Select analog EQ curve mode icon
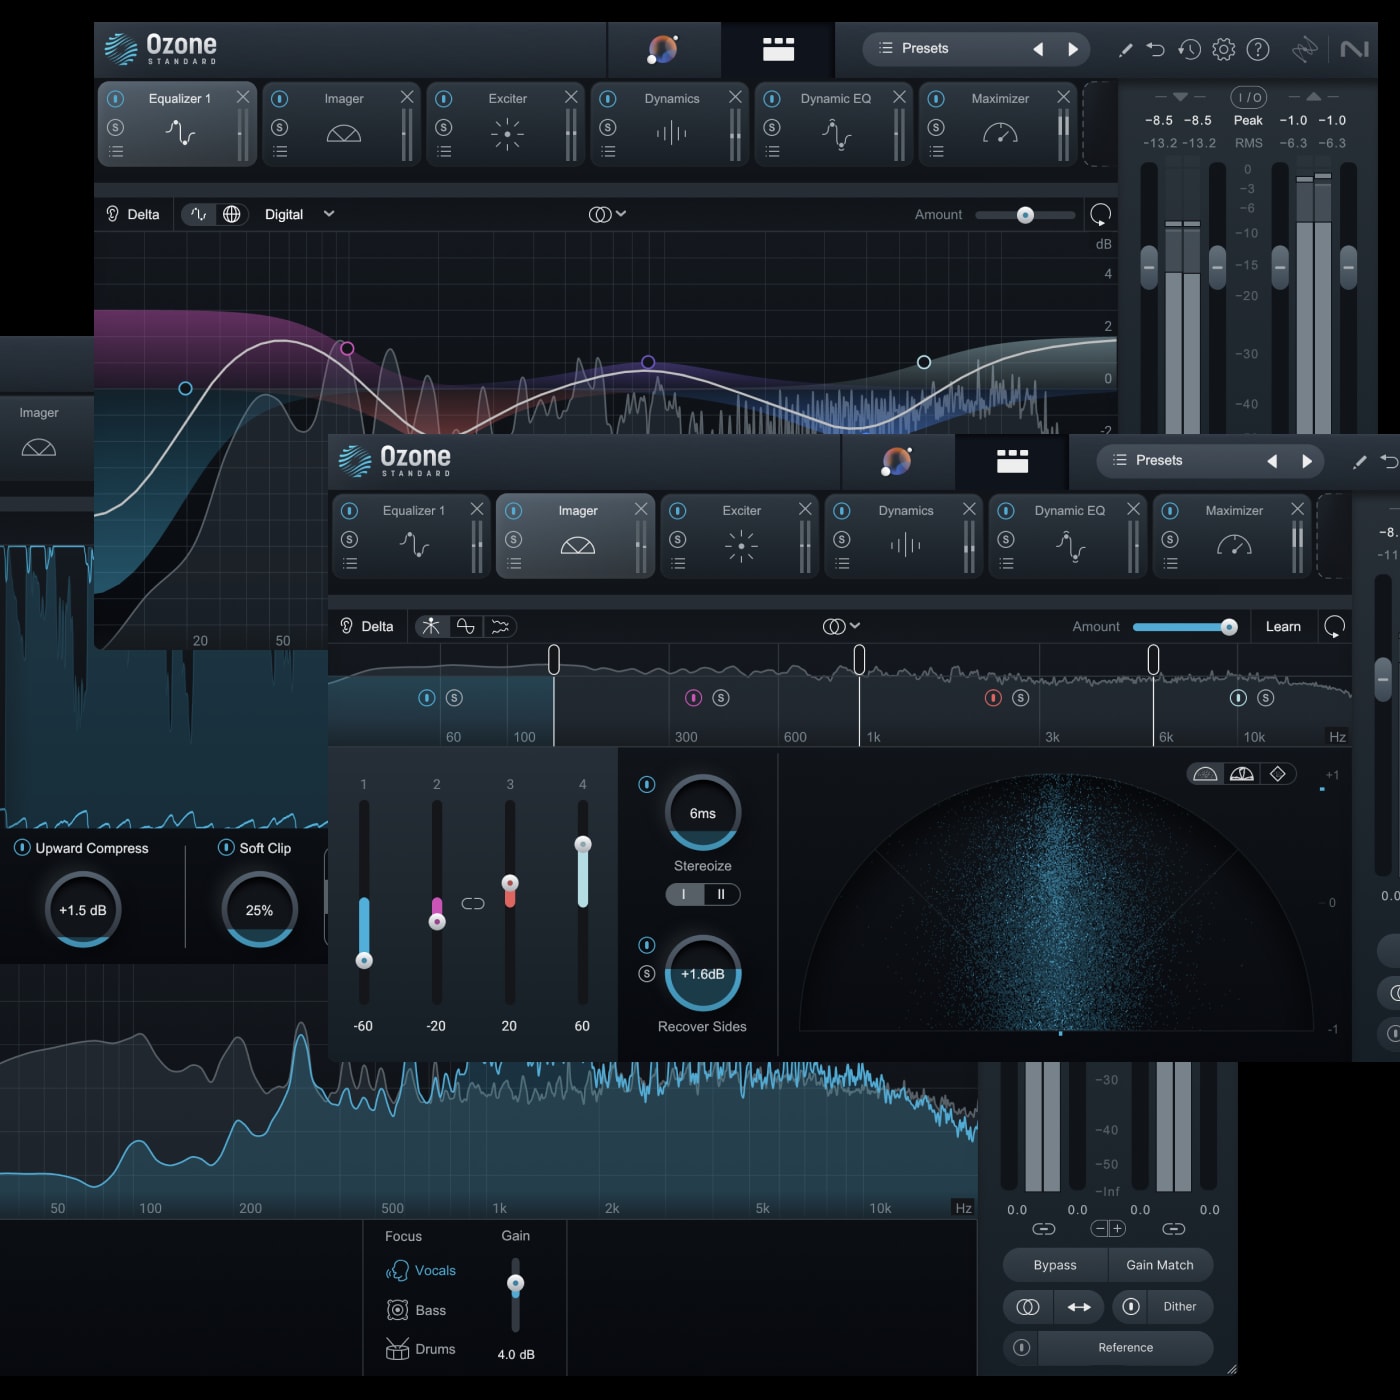The image size is (1400, 1400). coord(199,214)
